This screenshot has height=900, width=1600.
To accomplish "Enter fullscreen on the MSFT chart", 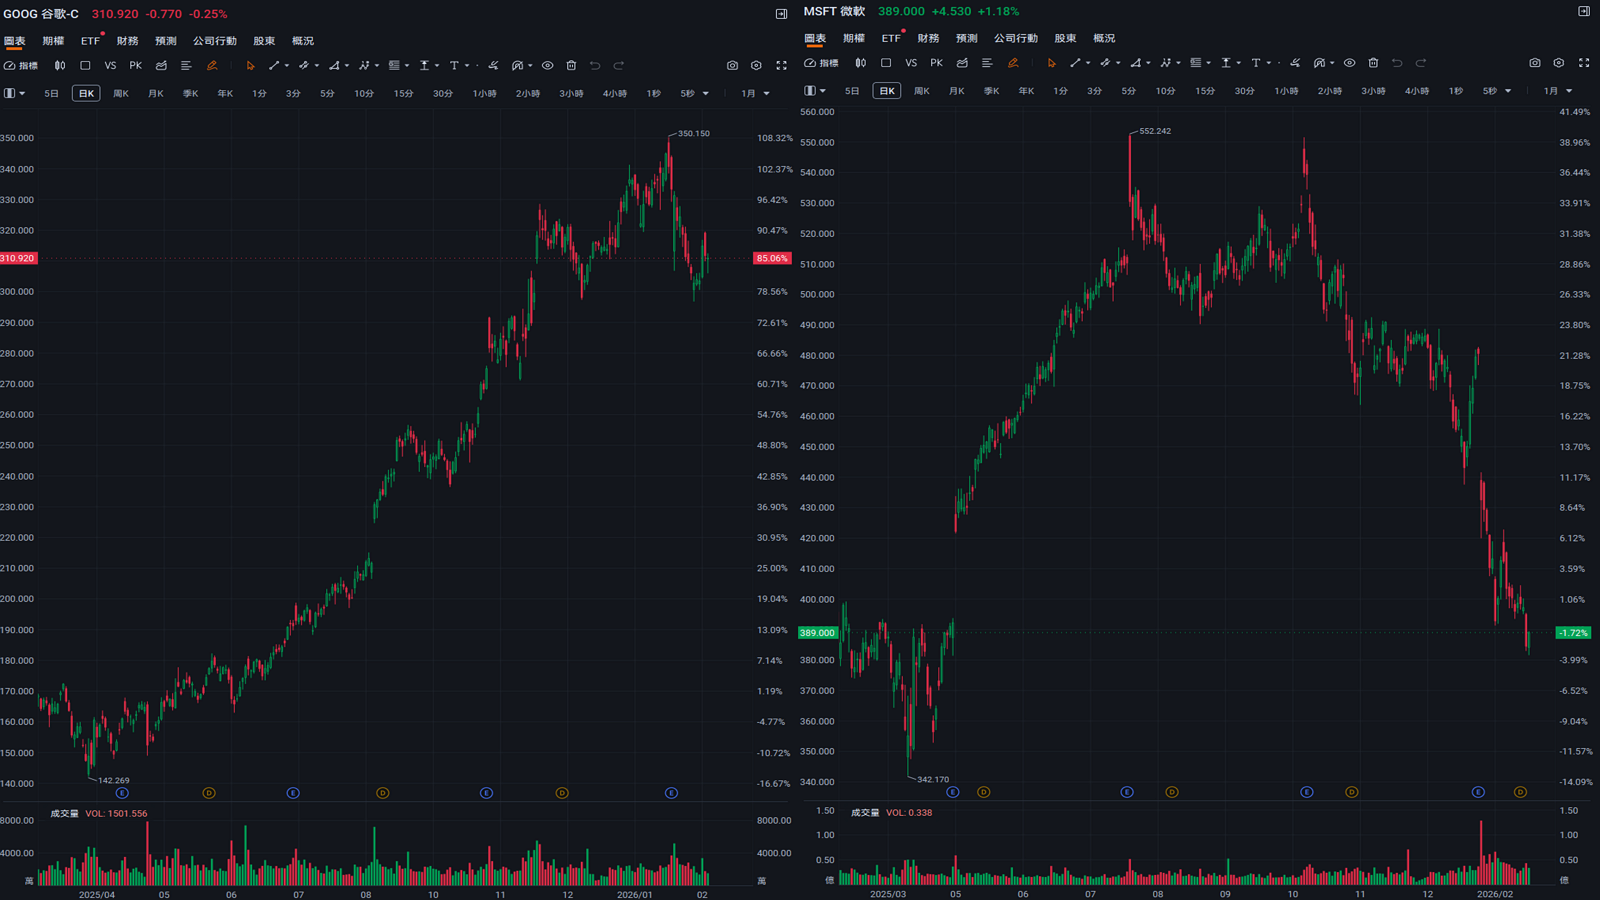I will click(x=1584, y=63).
